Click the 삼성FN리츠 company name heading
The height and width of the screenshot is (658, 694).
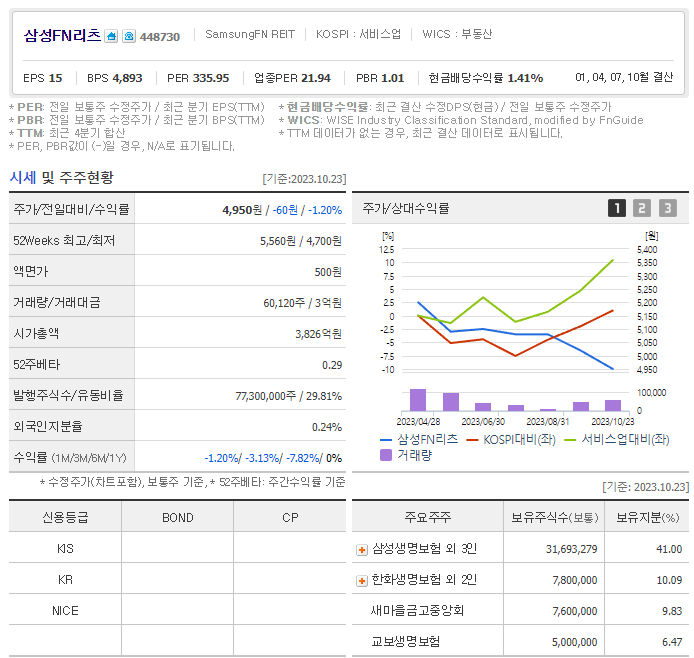pos(62,35)
